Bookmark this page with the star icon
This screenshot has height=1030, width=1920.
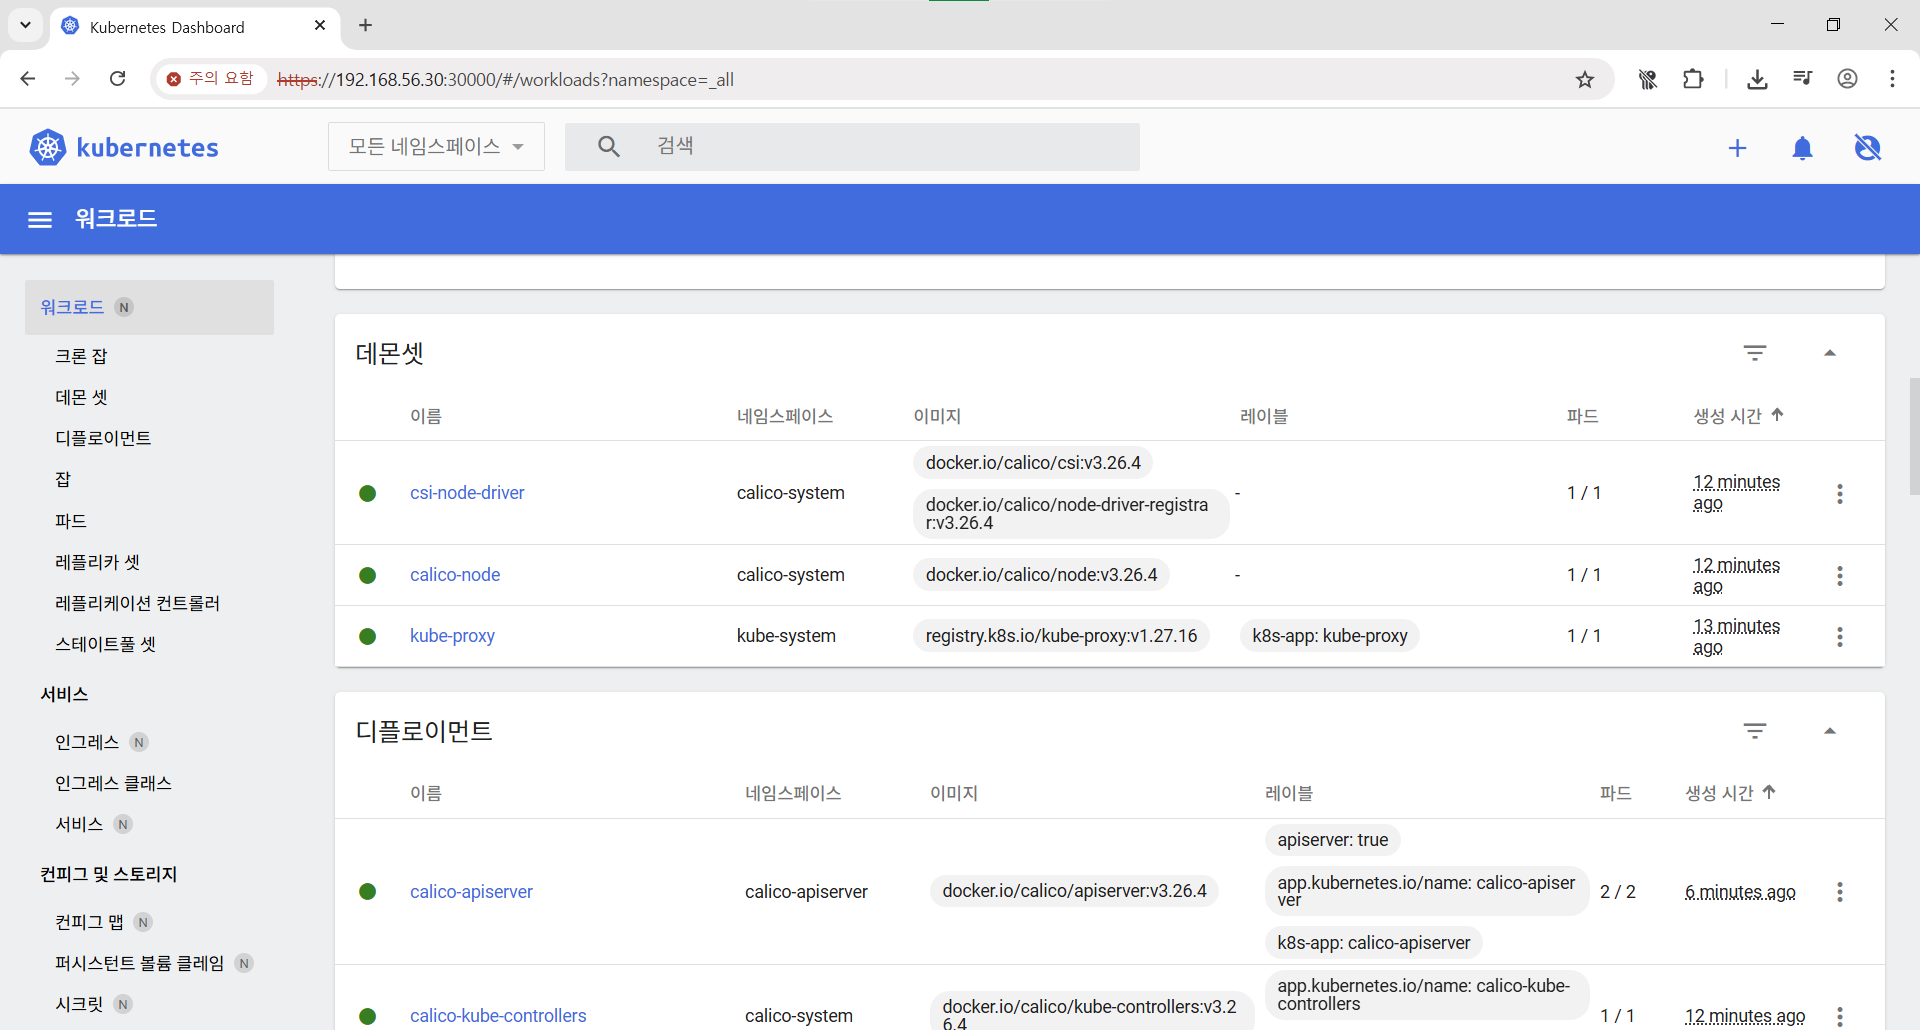pos(1585,79)
